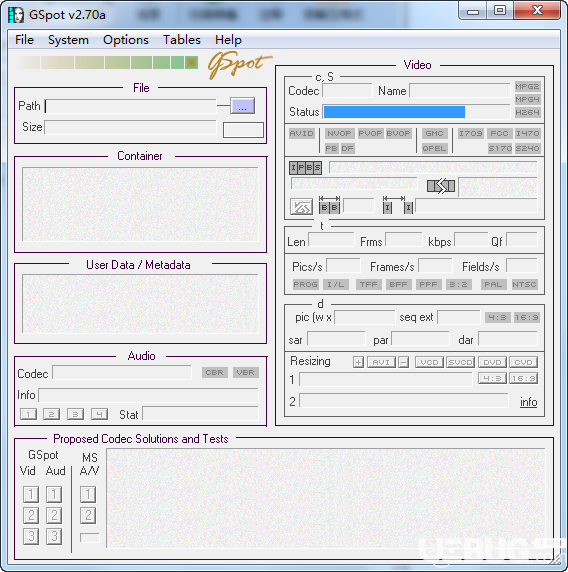Click the I-I frame interval icon

click(397, 205)
